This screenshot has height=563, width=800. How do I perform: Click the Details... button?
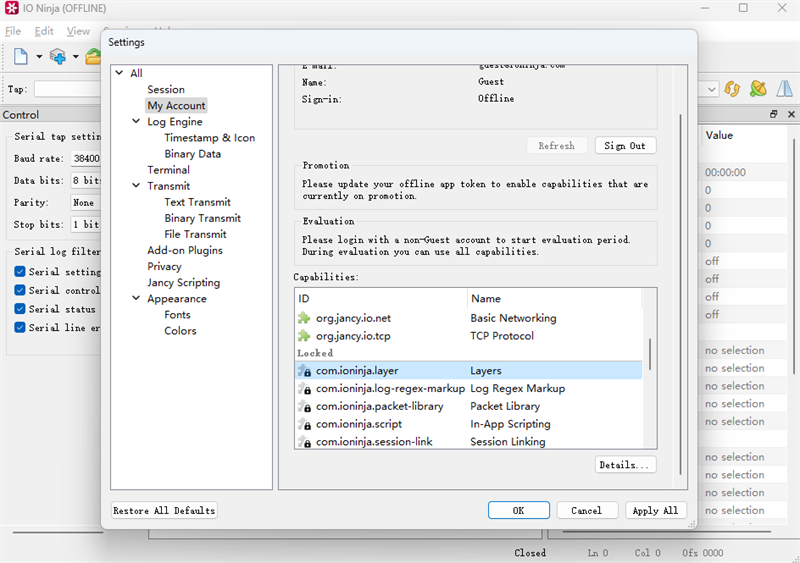tap(625, 465)
